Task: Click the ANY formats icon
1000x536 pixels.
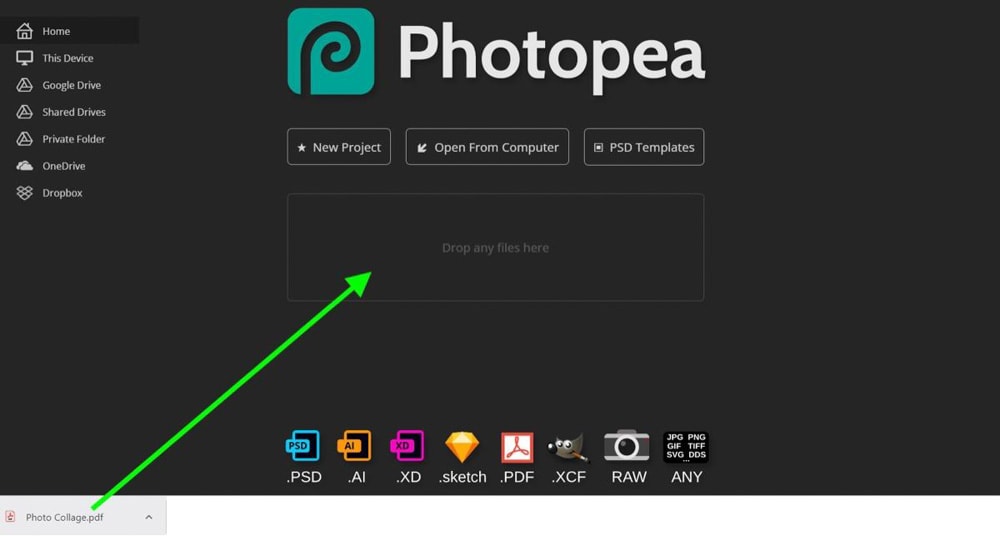Action: tap(686, 447)
